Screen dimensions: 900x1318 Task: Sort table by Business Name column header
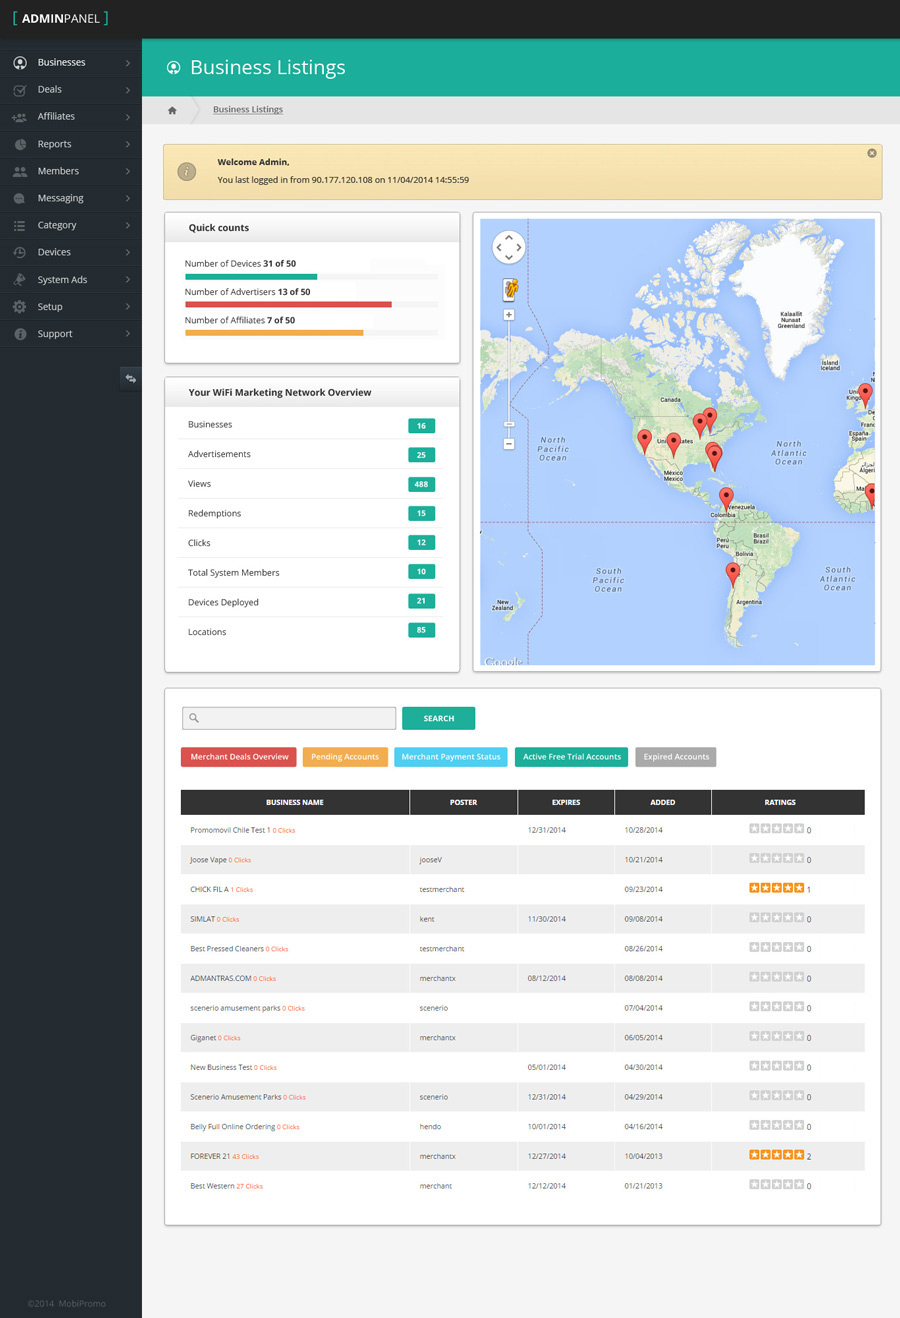click(x=295, y=802)
